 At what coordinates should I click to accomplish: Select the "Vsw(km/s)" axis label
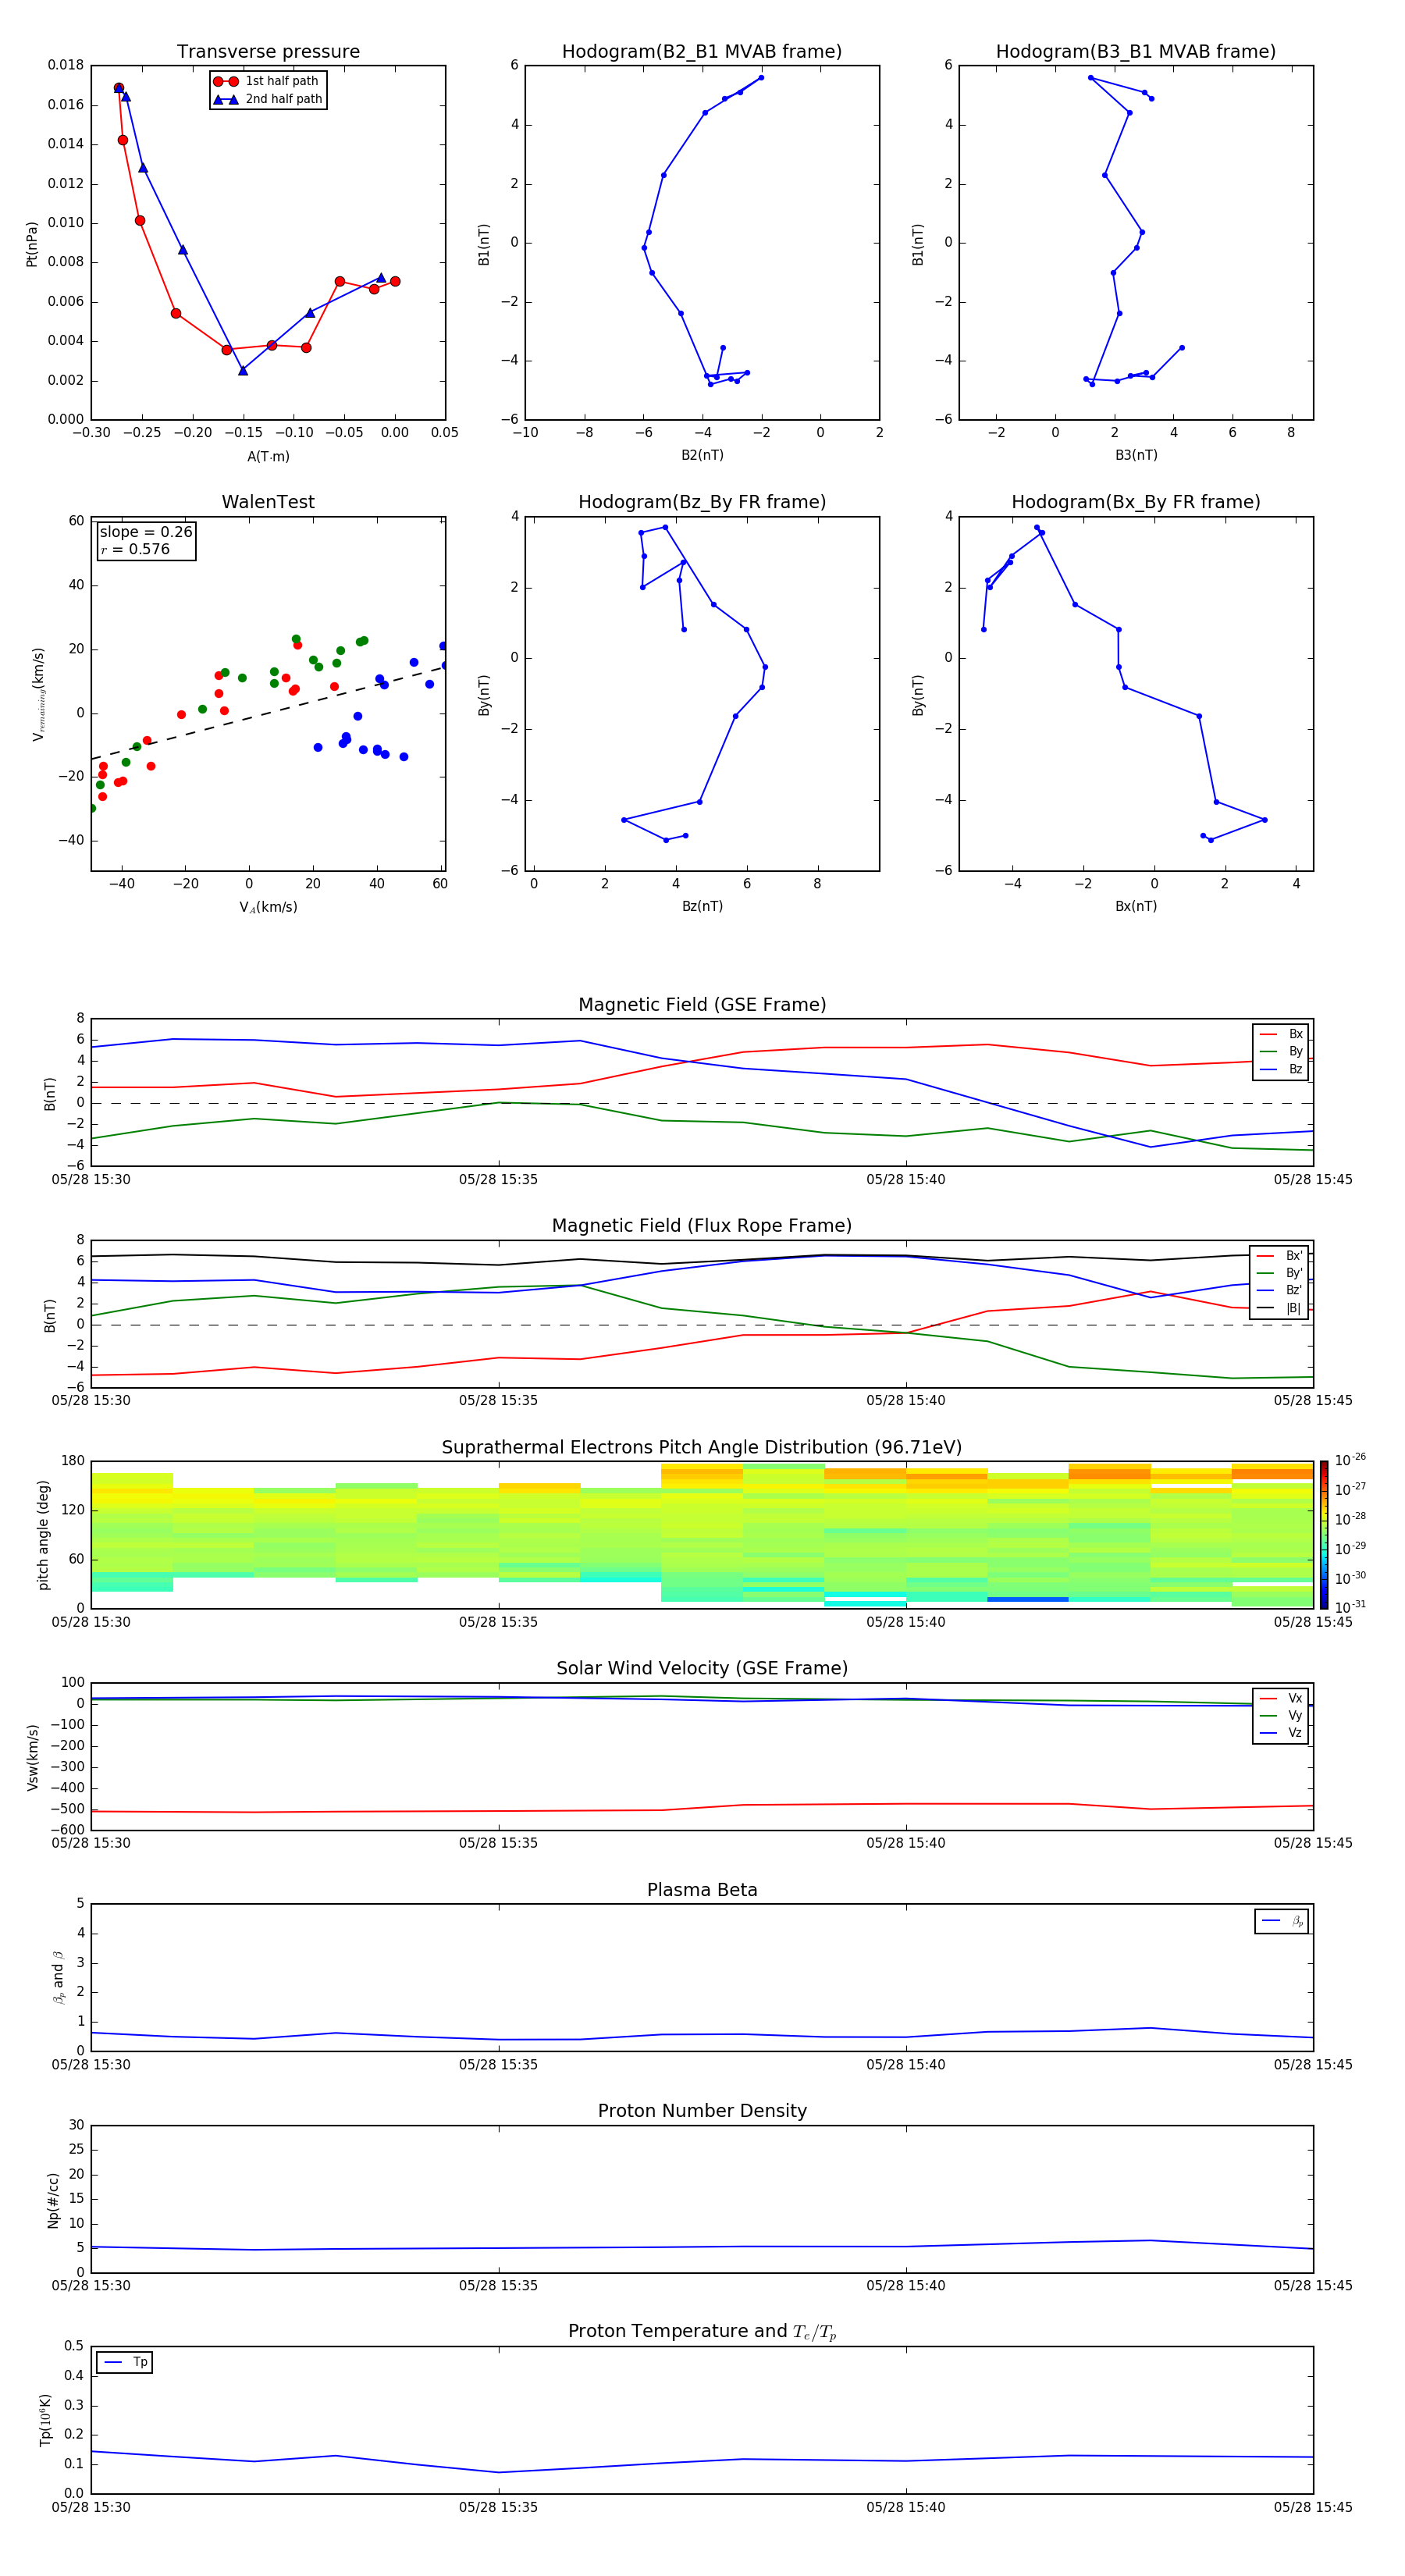click(x=33, y=1757)
